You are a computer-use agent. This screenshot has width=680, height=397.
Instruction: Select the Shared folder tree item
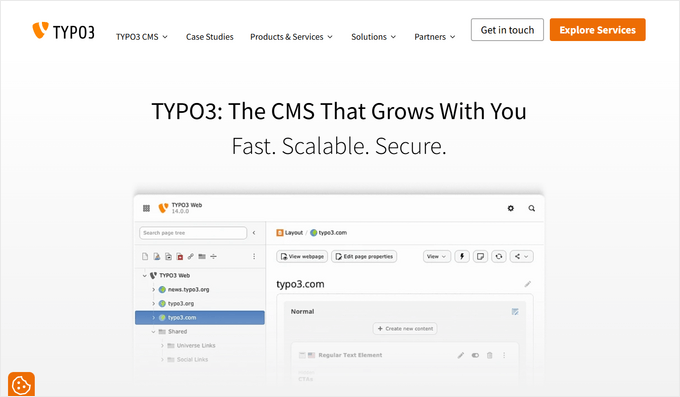(x=177, y=331)
